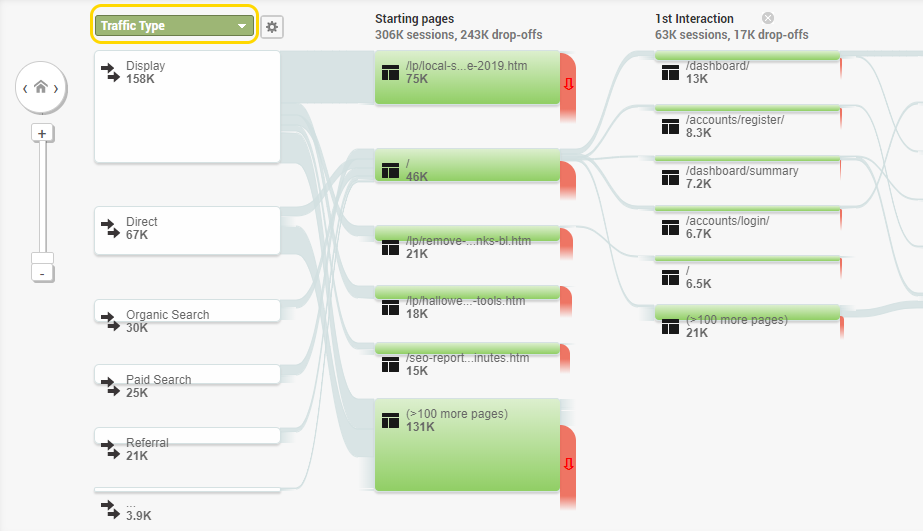Select the Organic Search source node
This screenshot has width=923, height=531.
pos(187,311)
